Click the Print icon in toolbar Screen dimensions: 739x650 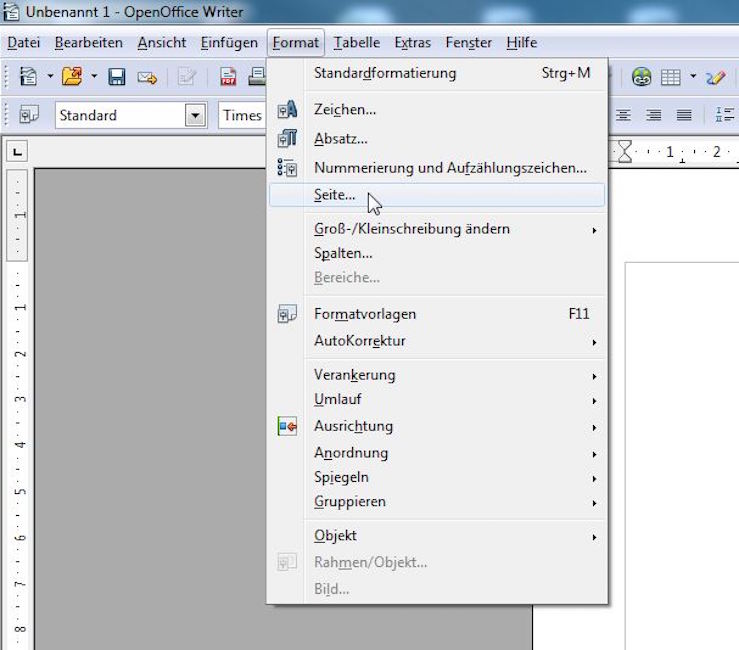click(257, 76)
